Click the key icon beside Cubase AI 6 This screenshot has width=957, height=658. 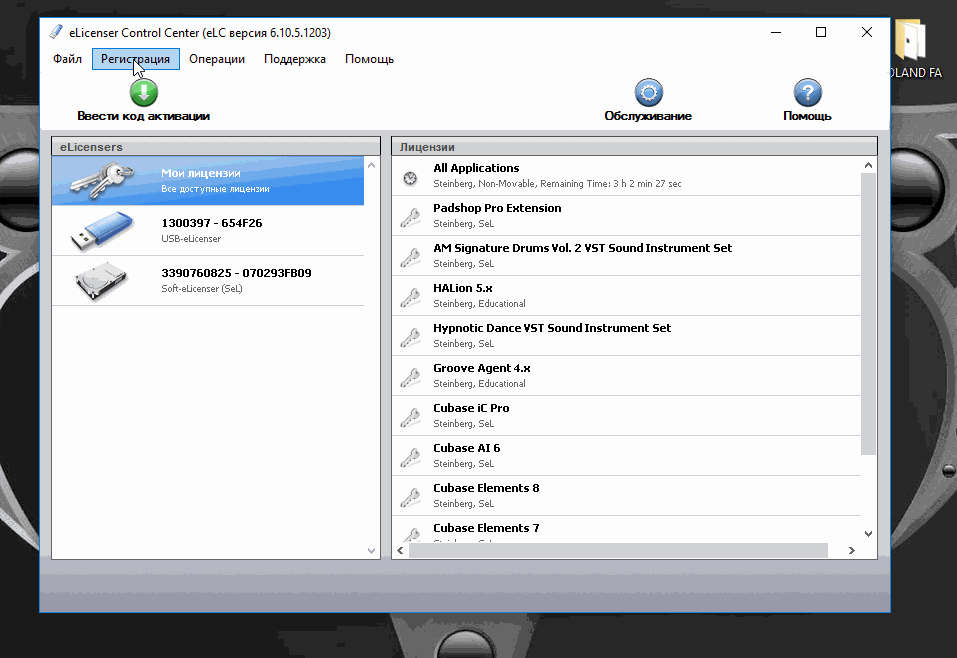pos(411,457)
